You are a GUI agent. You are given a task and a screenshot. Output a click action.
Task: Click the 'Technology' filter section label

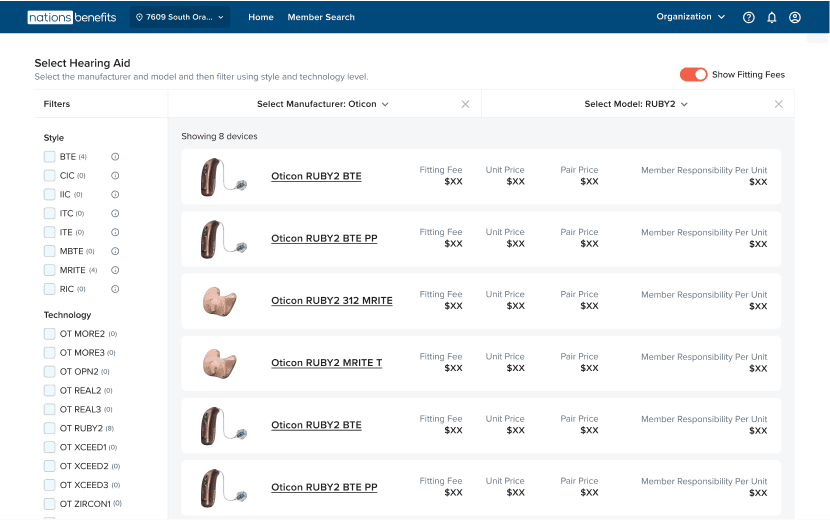(67, 315)
